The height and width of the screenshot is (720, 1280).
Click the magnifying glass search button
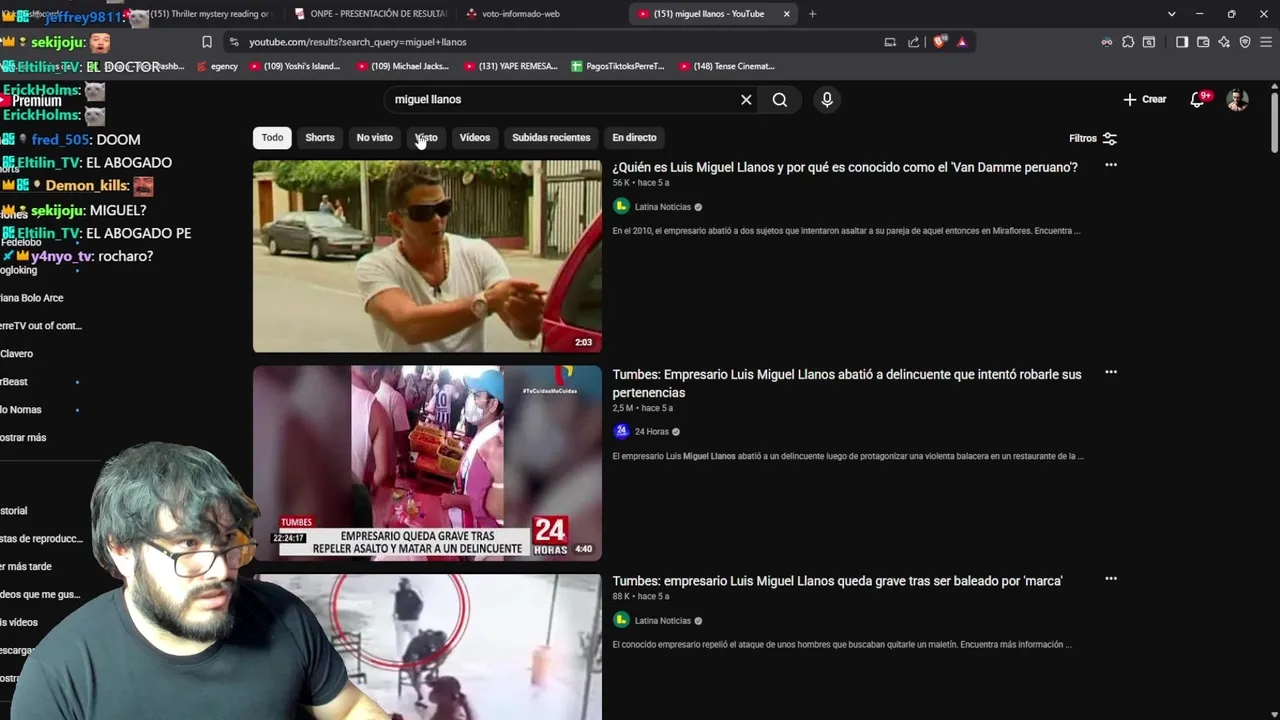click(x=780, y=100)
